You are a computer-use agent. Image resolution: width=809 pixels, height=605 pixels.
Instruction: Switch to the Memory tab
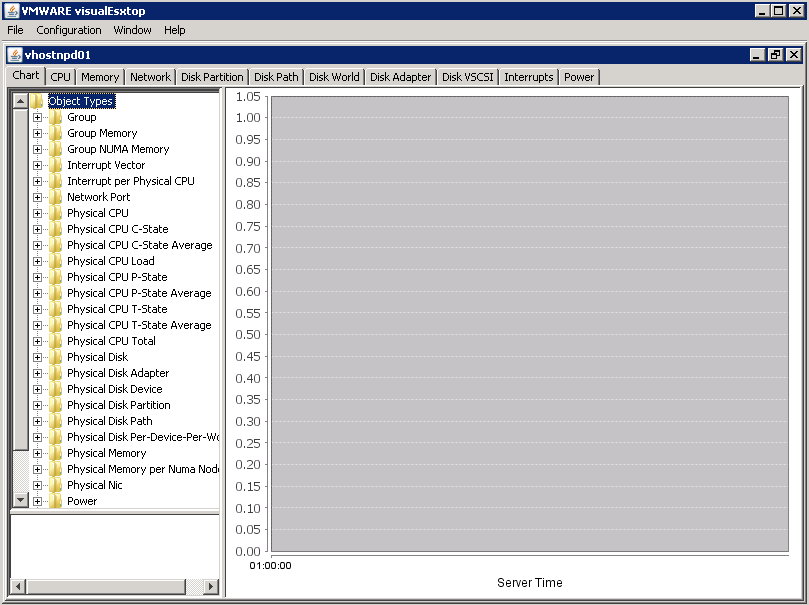(x=100, y=77)
